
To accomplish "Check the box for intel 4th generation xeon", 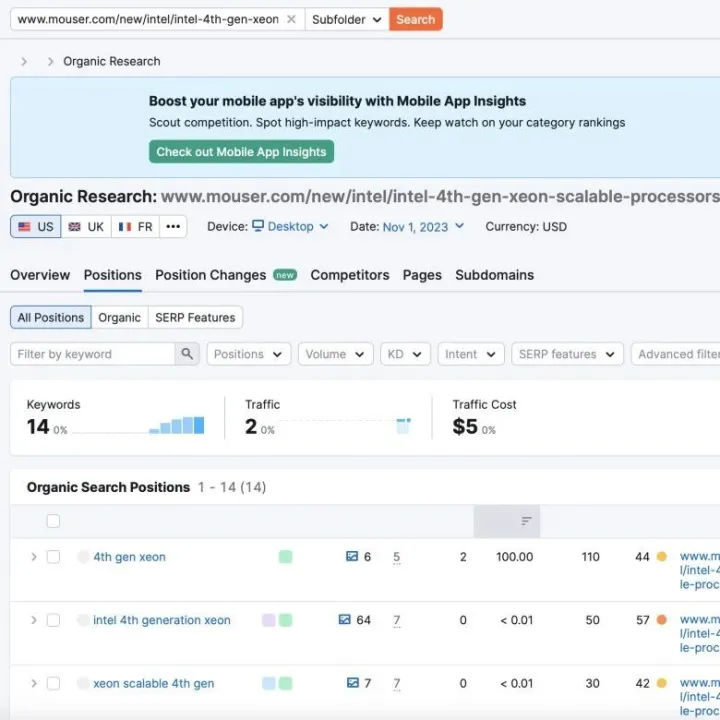I will [x=53, y=620].
